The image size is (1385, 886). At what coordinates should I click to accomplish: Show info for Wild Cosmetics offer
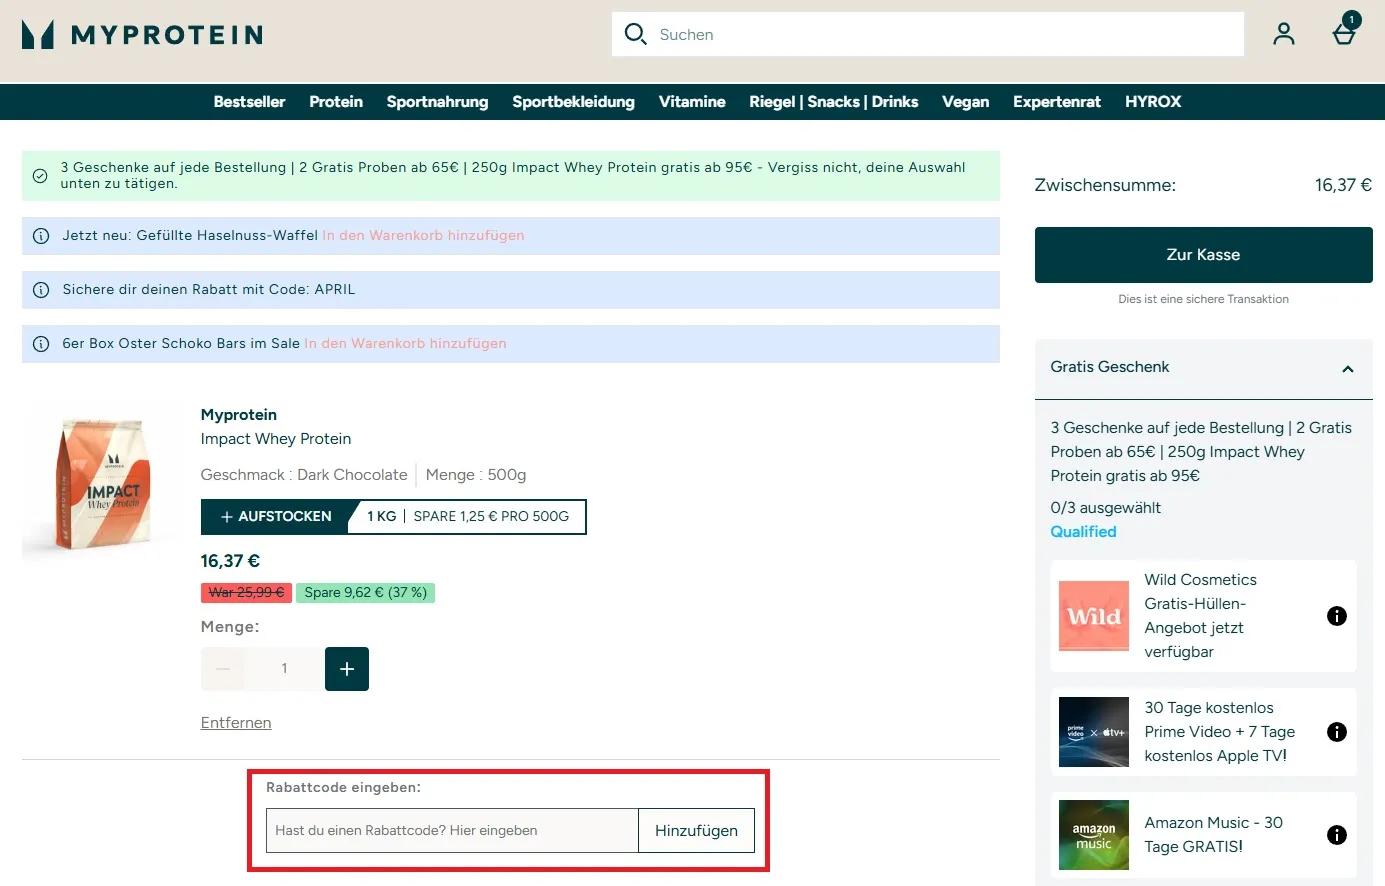coord(1336,616)
